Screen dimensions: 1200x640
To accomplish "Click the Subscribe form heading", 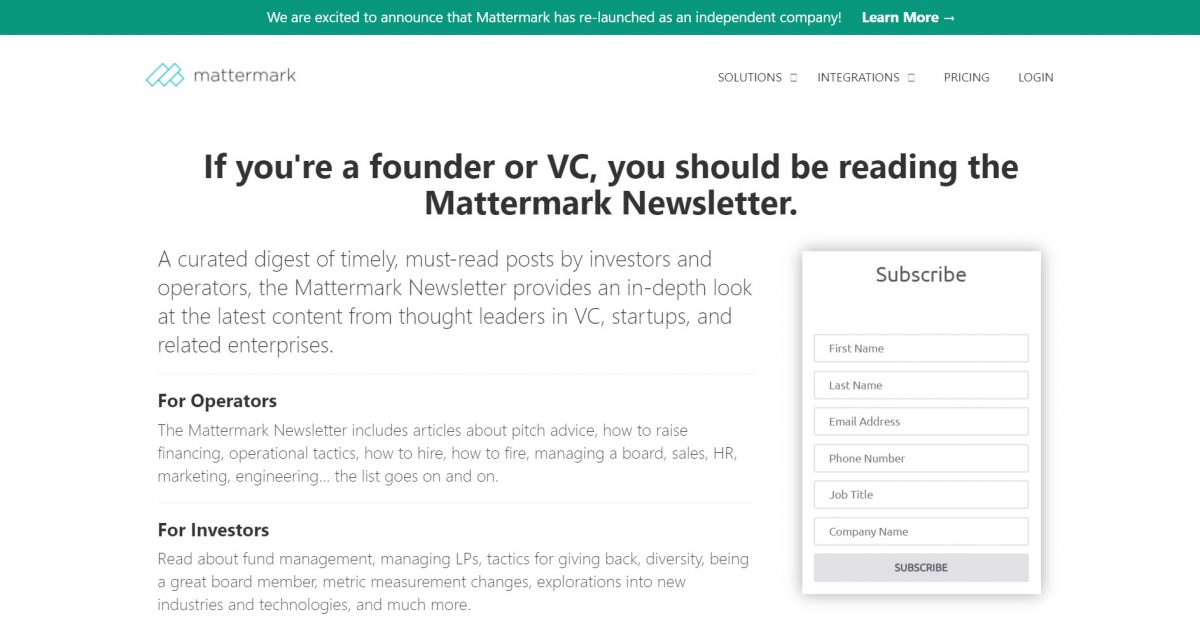I will pos(921,274).
